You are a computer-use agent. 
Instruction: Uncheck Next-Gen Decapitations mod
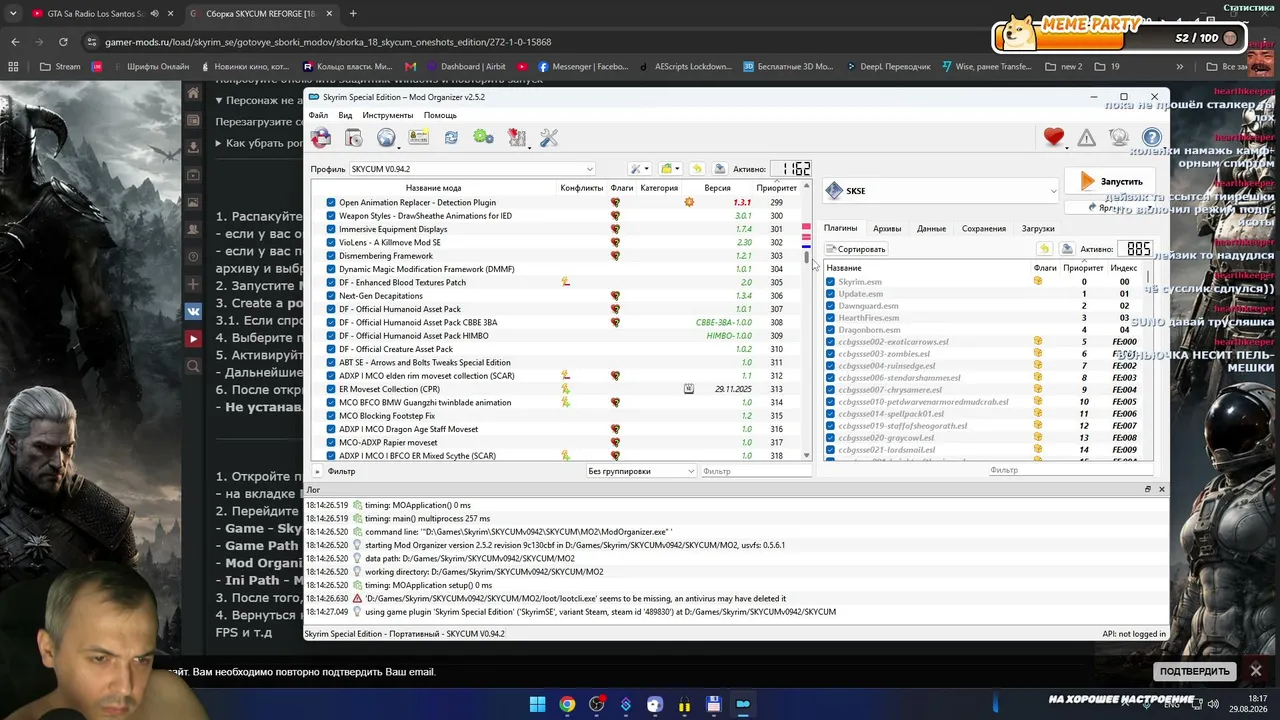pyautogui.click(x=331, y=296)
